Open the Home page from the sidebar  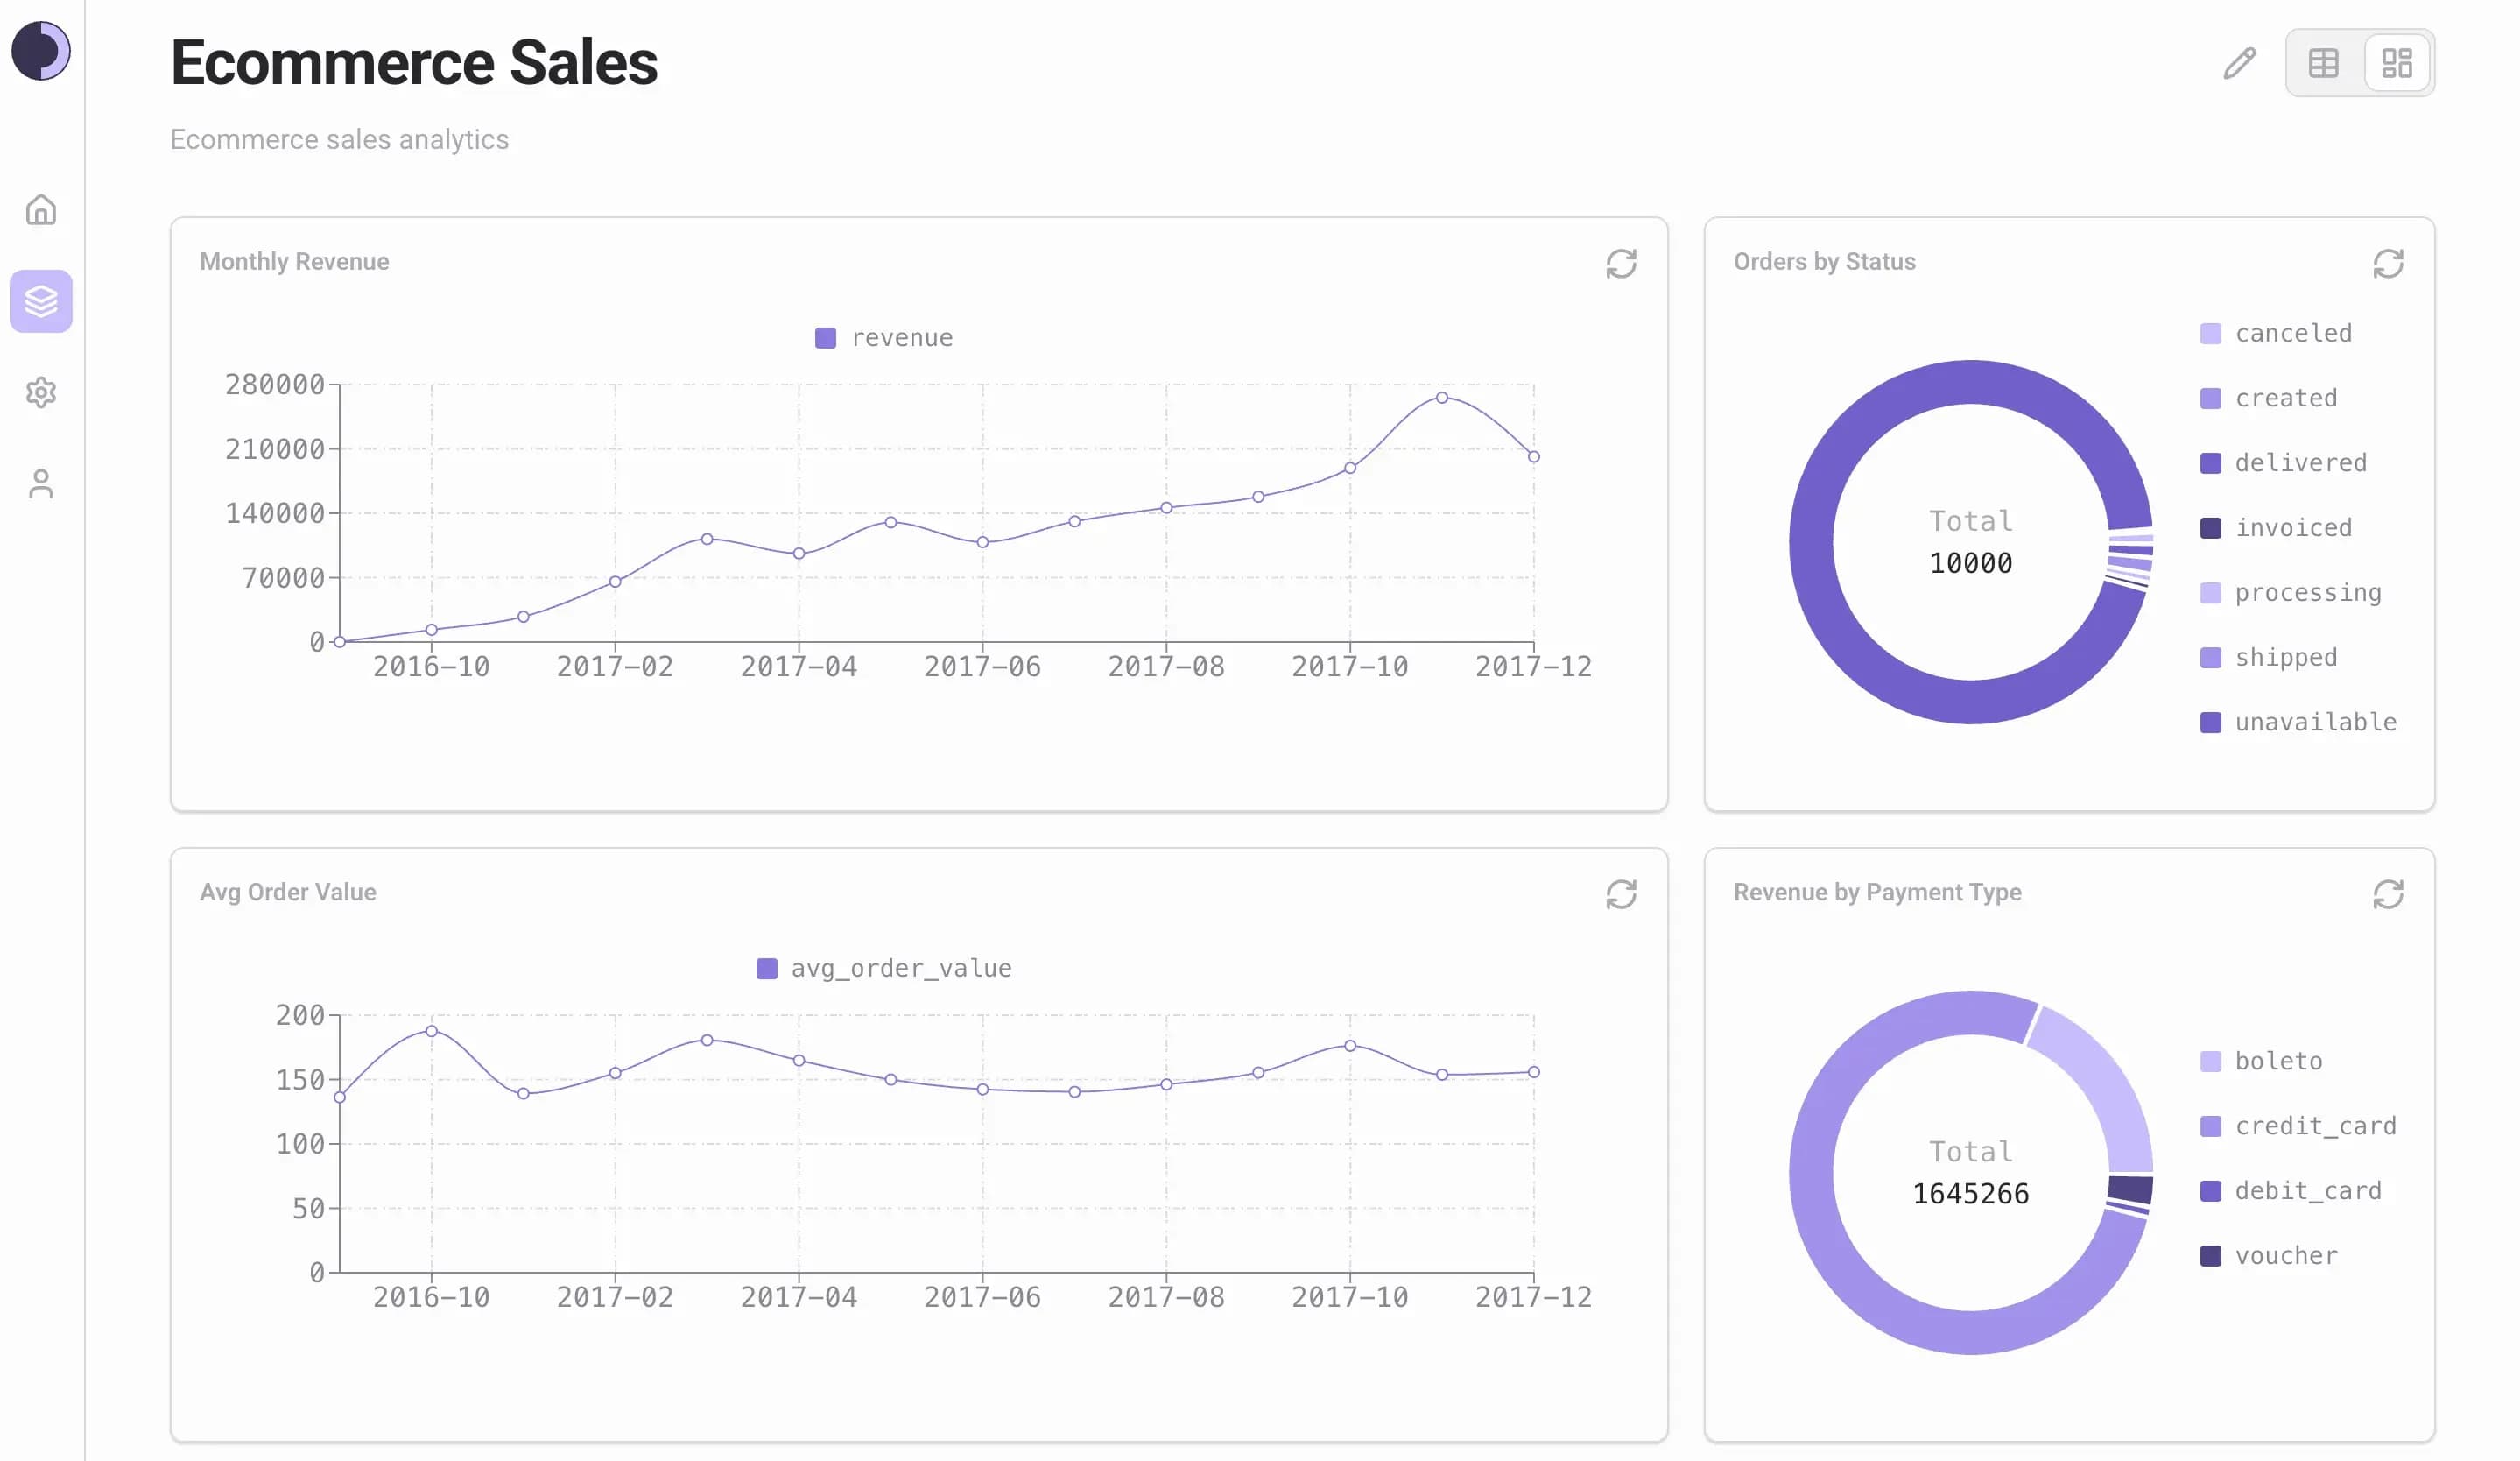(x=42, y=211)
